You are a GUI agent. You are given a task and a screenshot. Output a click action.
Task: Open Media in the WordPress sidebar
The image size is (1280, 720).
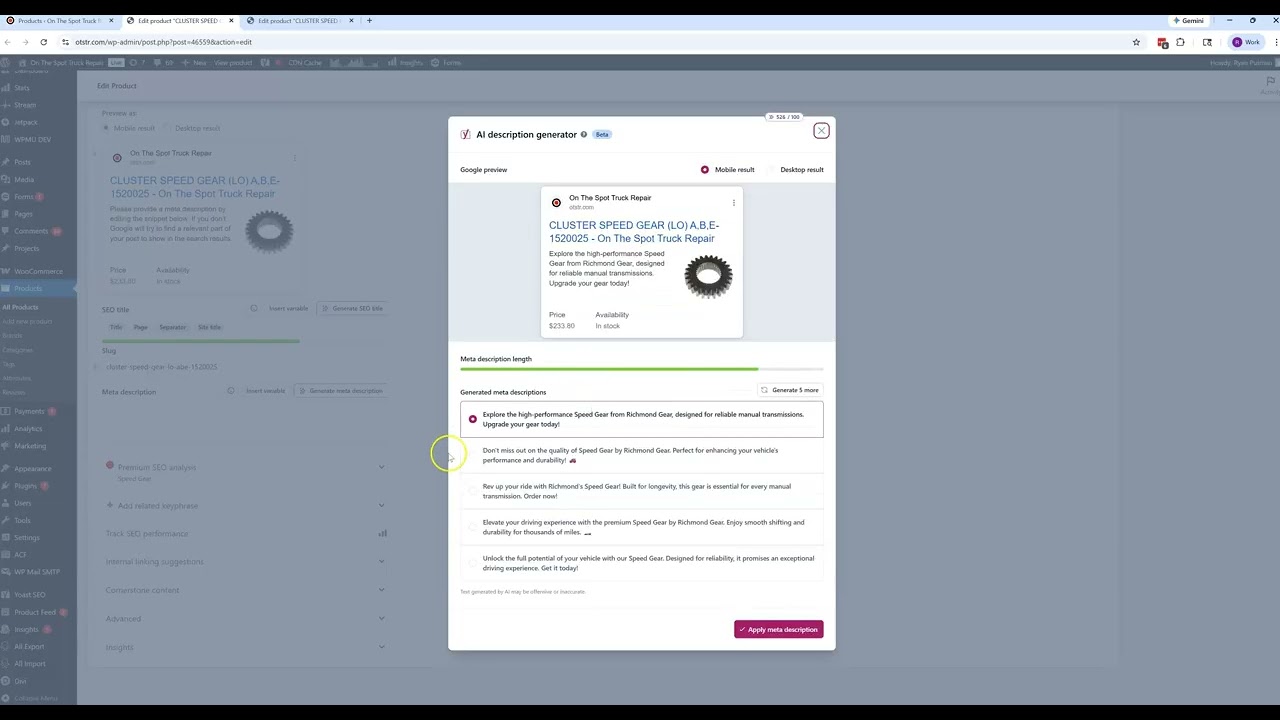(23, 180)
